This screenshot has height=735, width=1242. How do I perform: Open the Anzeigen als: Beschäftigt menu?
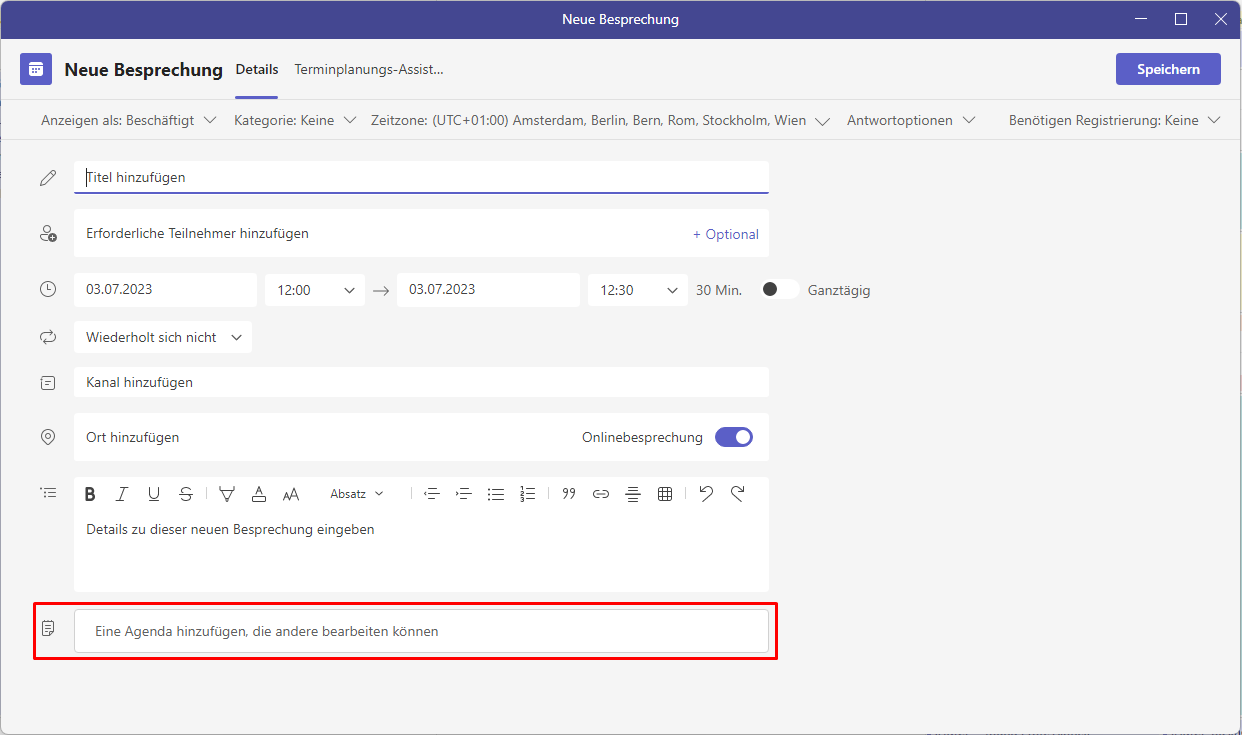[128, 120]
